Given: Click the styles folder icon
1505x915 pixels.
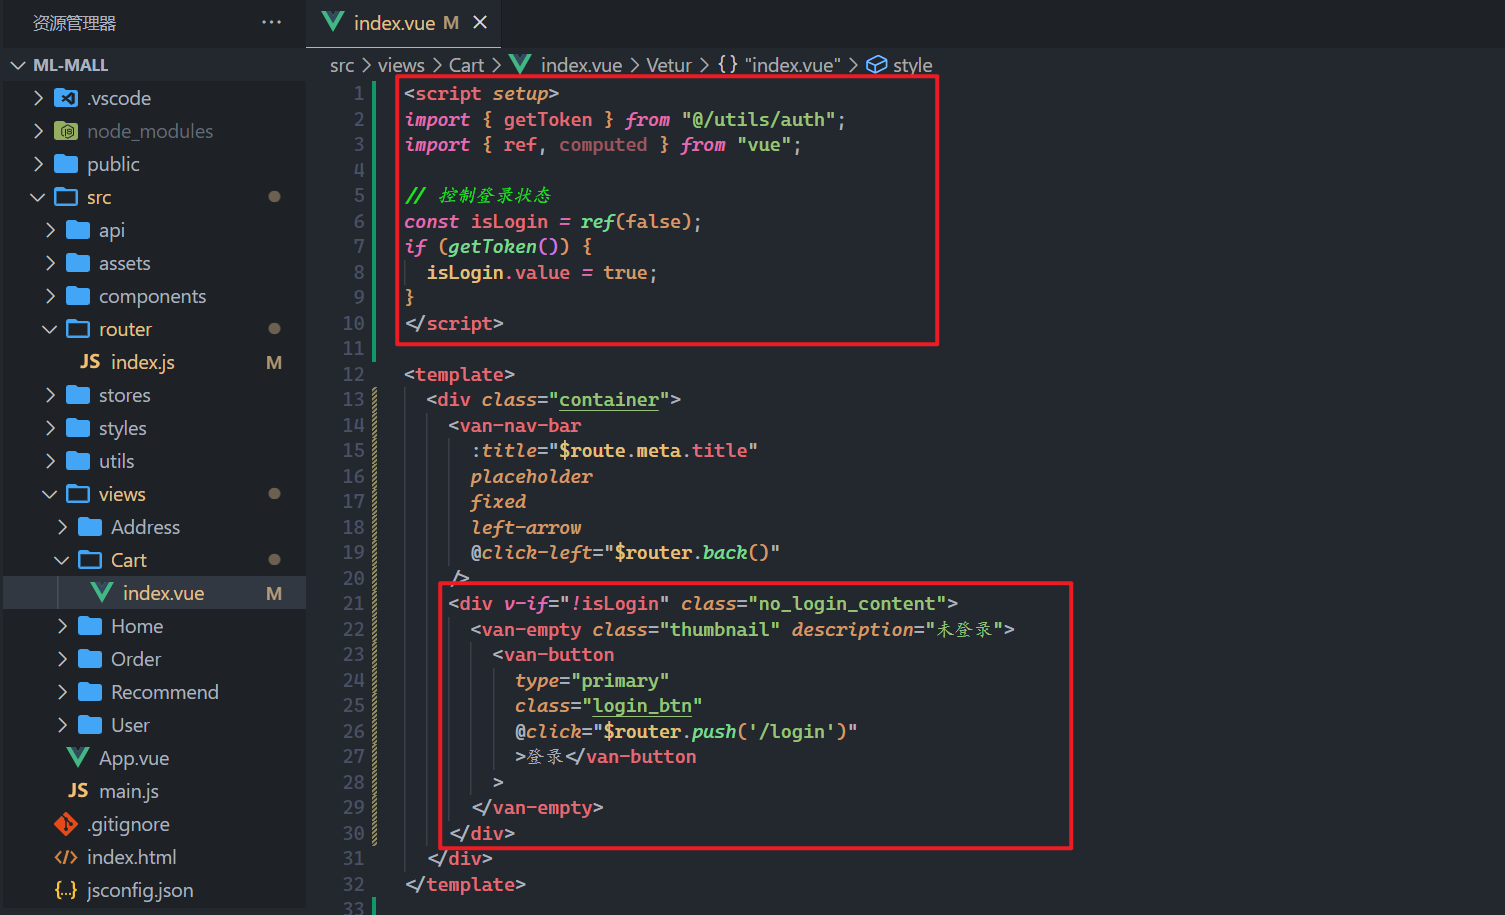Looking at the screenshot, I should tap(78, 428).
